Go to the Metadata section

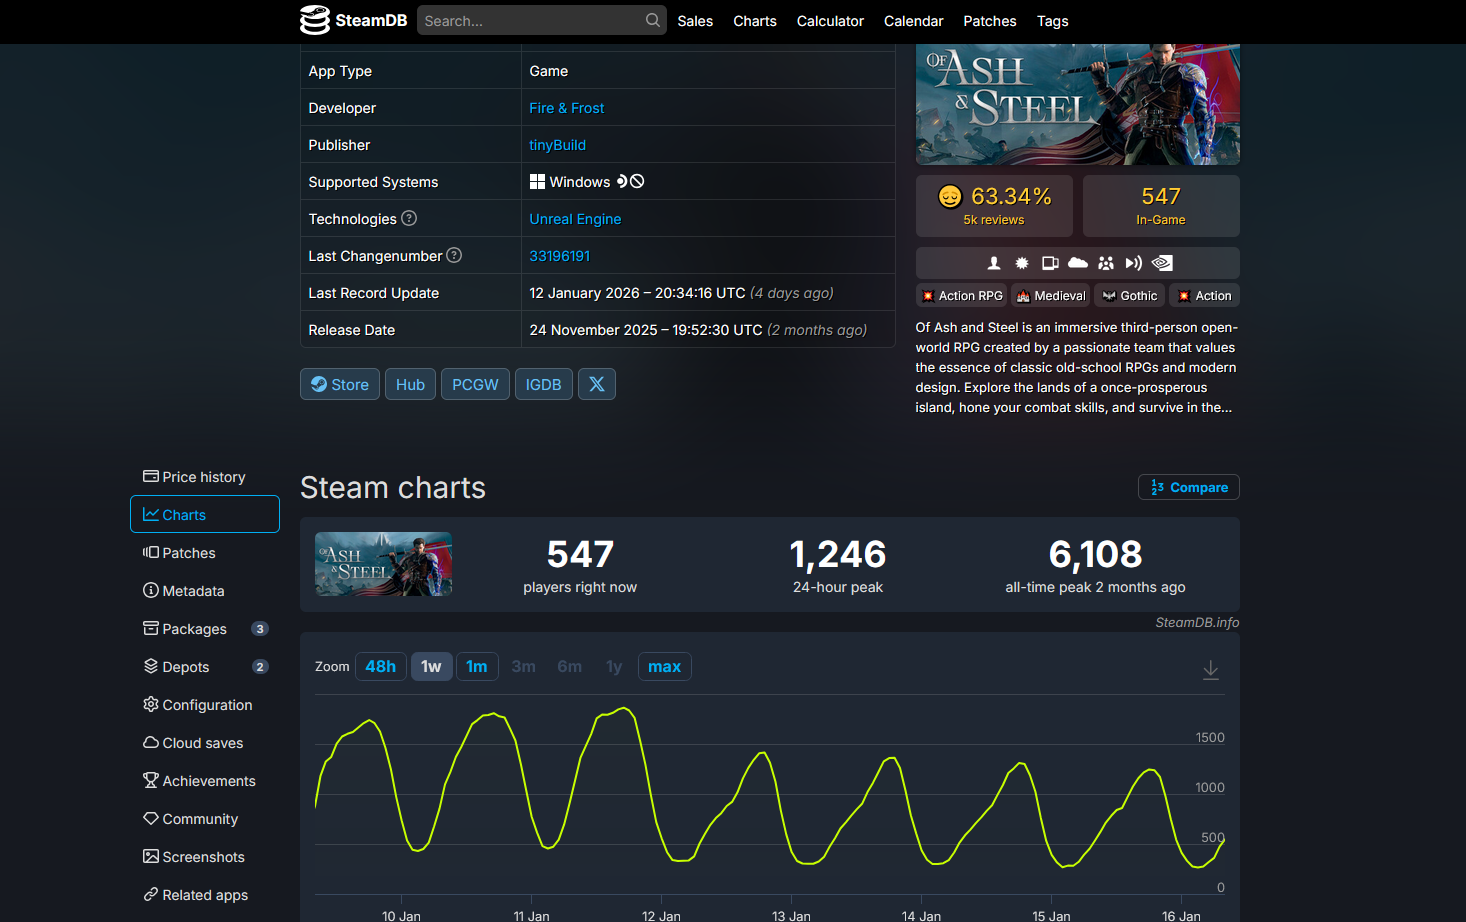click(x=205, y=591)
